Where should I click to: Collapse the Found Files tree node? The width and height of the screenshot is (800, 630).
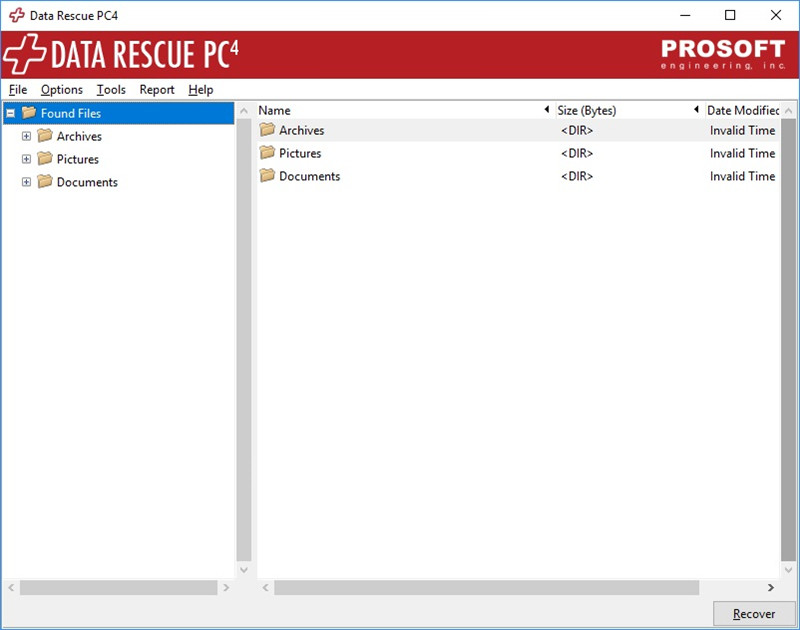(10, 113)
